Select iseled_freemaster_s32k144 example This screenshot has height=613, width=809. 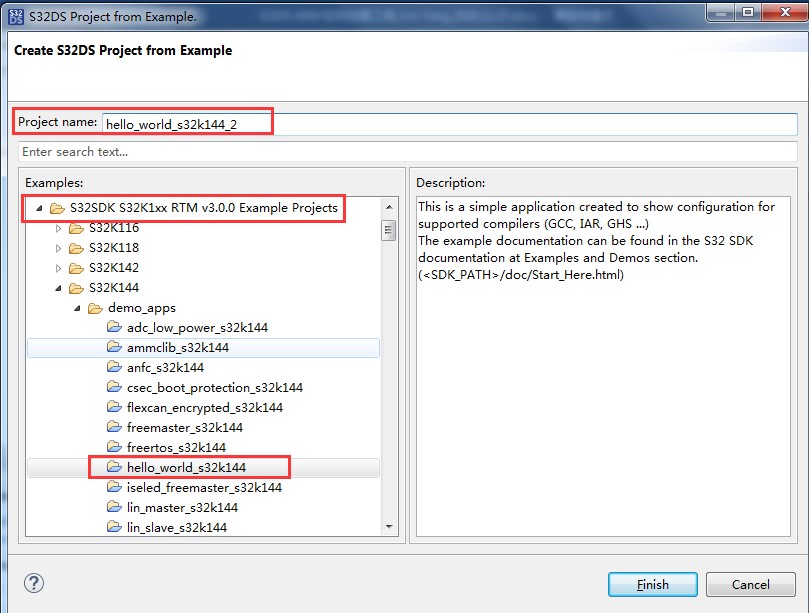[204, 488]
